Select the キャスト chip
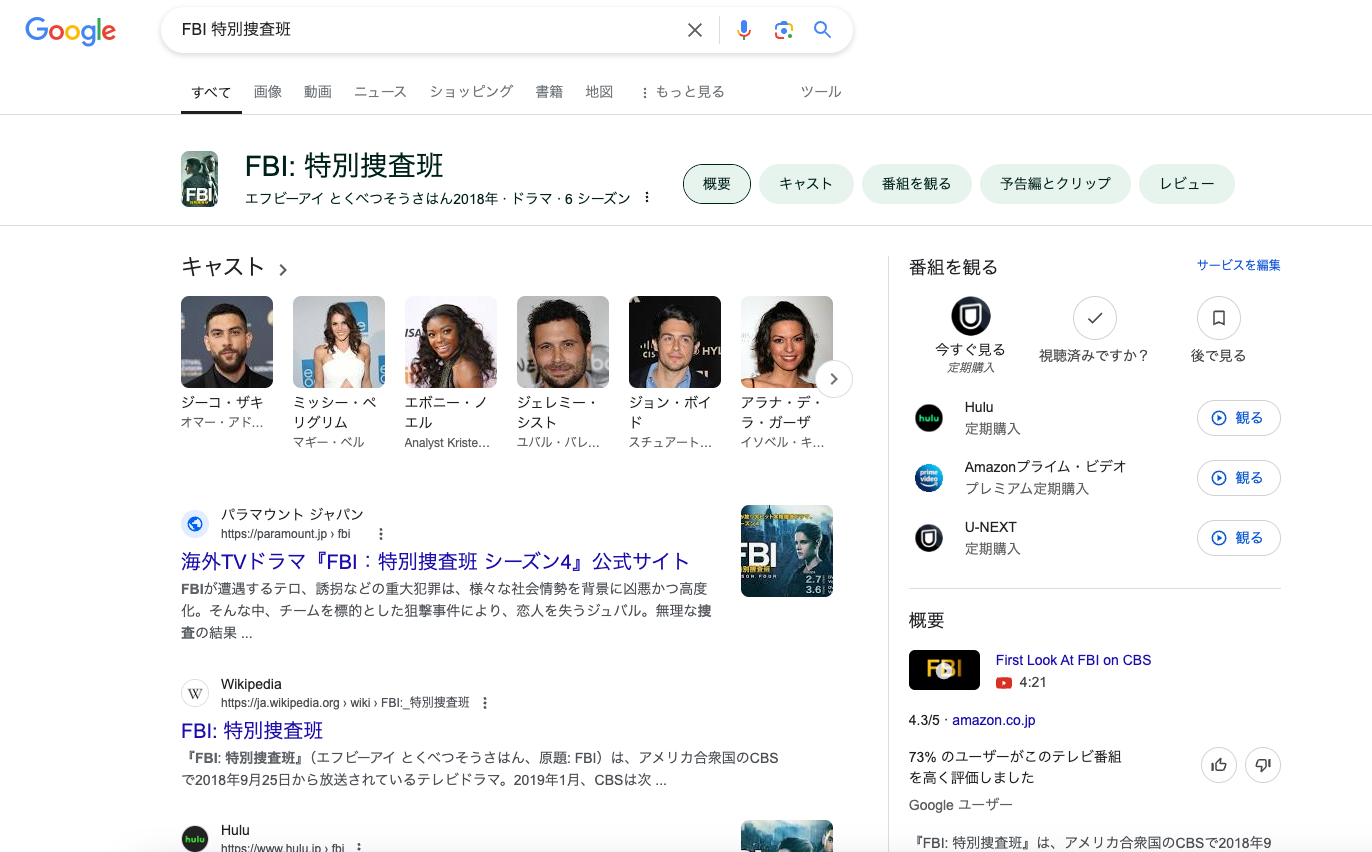1372x852 pixels. (x=806, y=184)
